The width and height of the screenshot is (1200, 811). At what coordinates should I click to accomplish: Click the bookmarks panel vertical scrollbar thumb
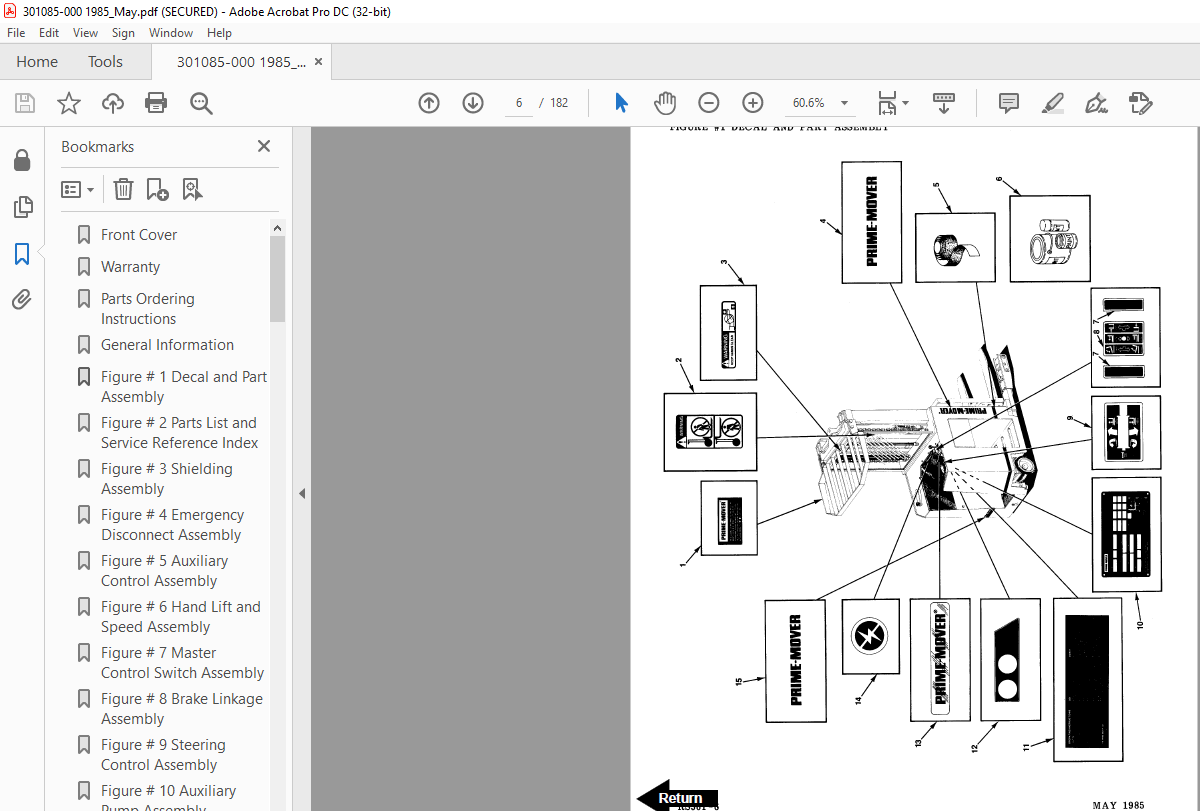coord(277,279)
